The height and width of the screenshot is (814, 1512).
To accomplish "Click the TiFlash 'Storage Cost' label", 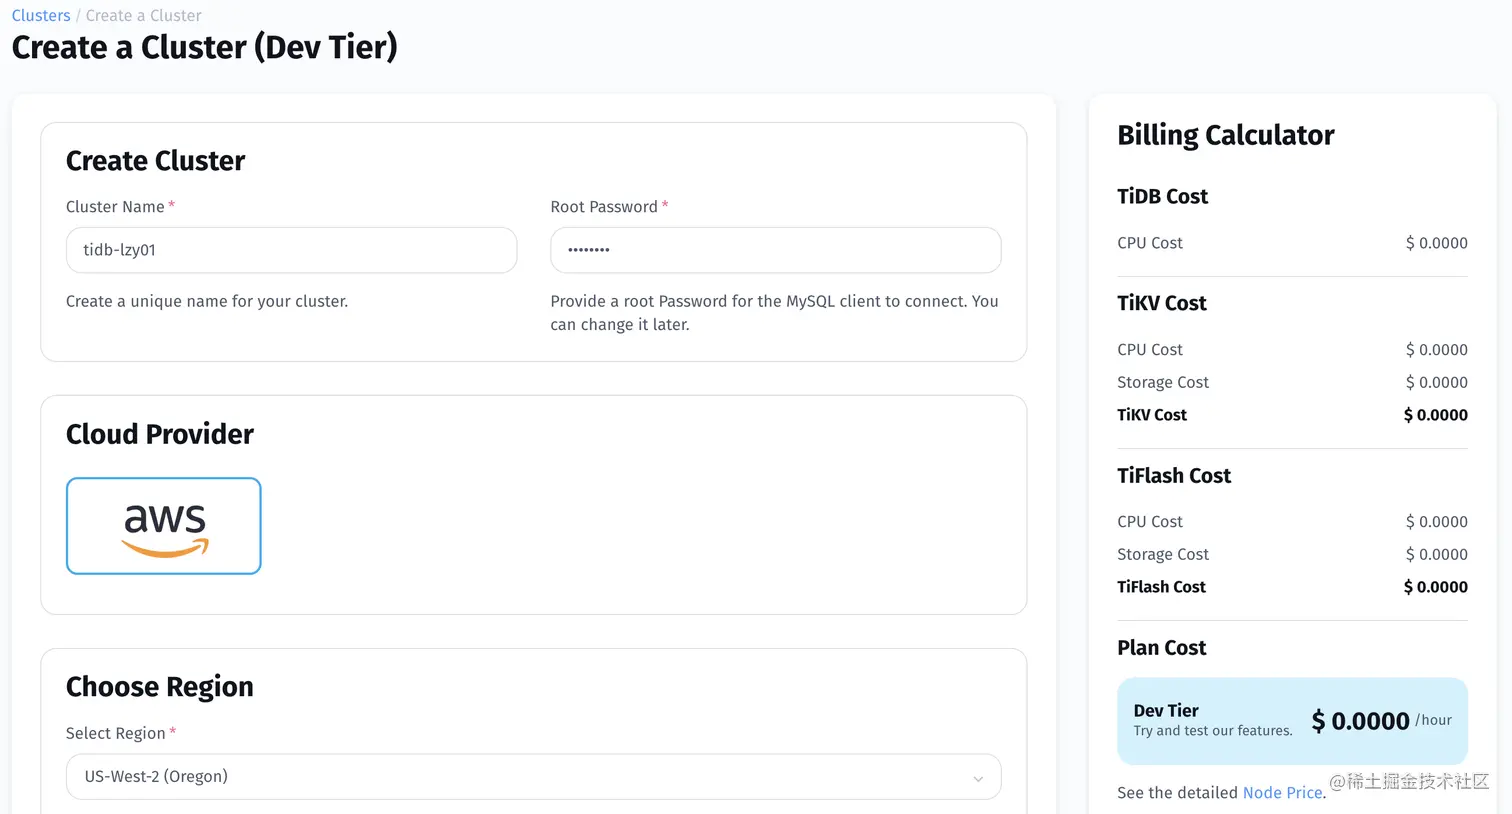I will pos(1163,554).
